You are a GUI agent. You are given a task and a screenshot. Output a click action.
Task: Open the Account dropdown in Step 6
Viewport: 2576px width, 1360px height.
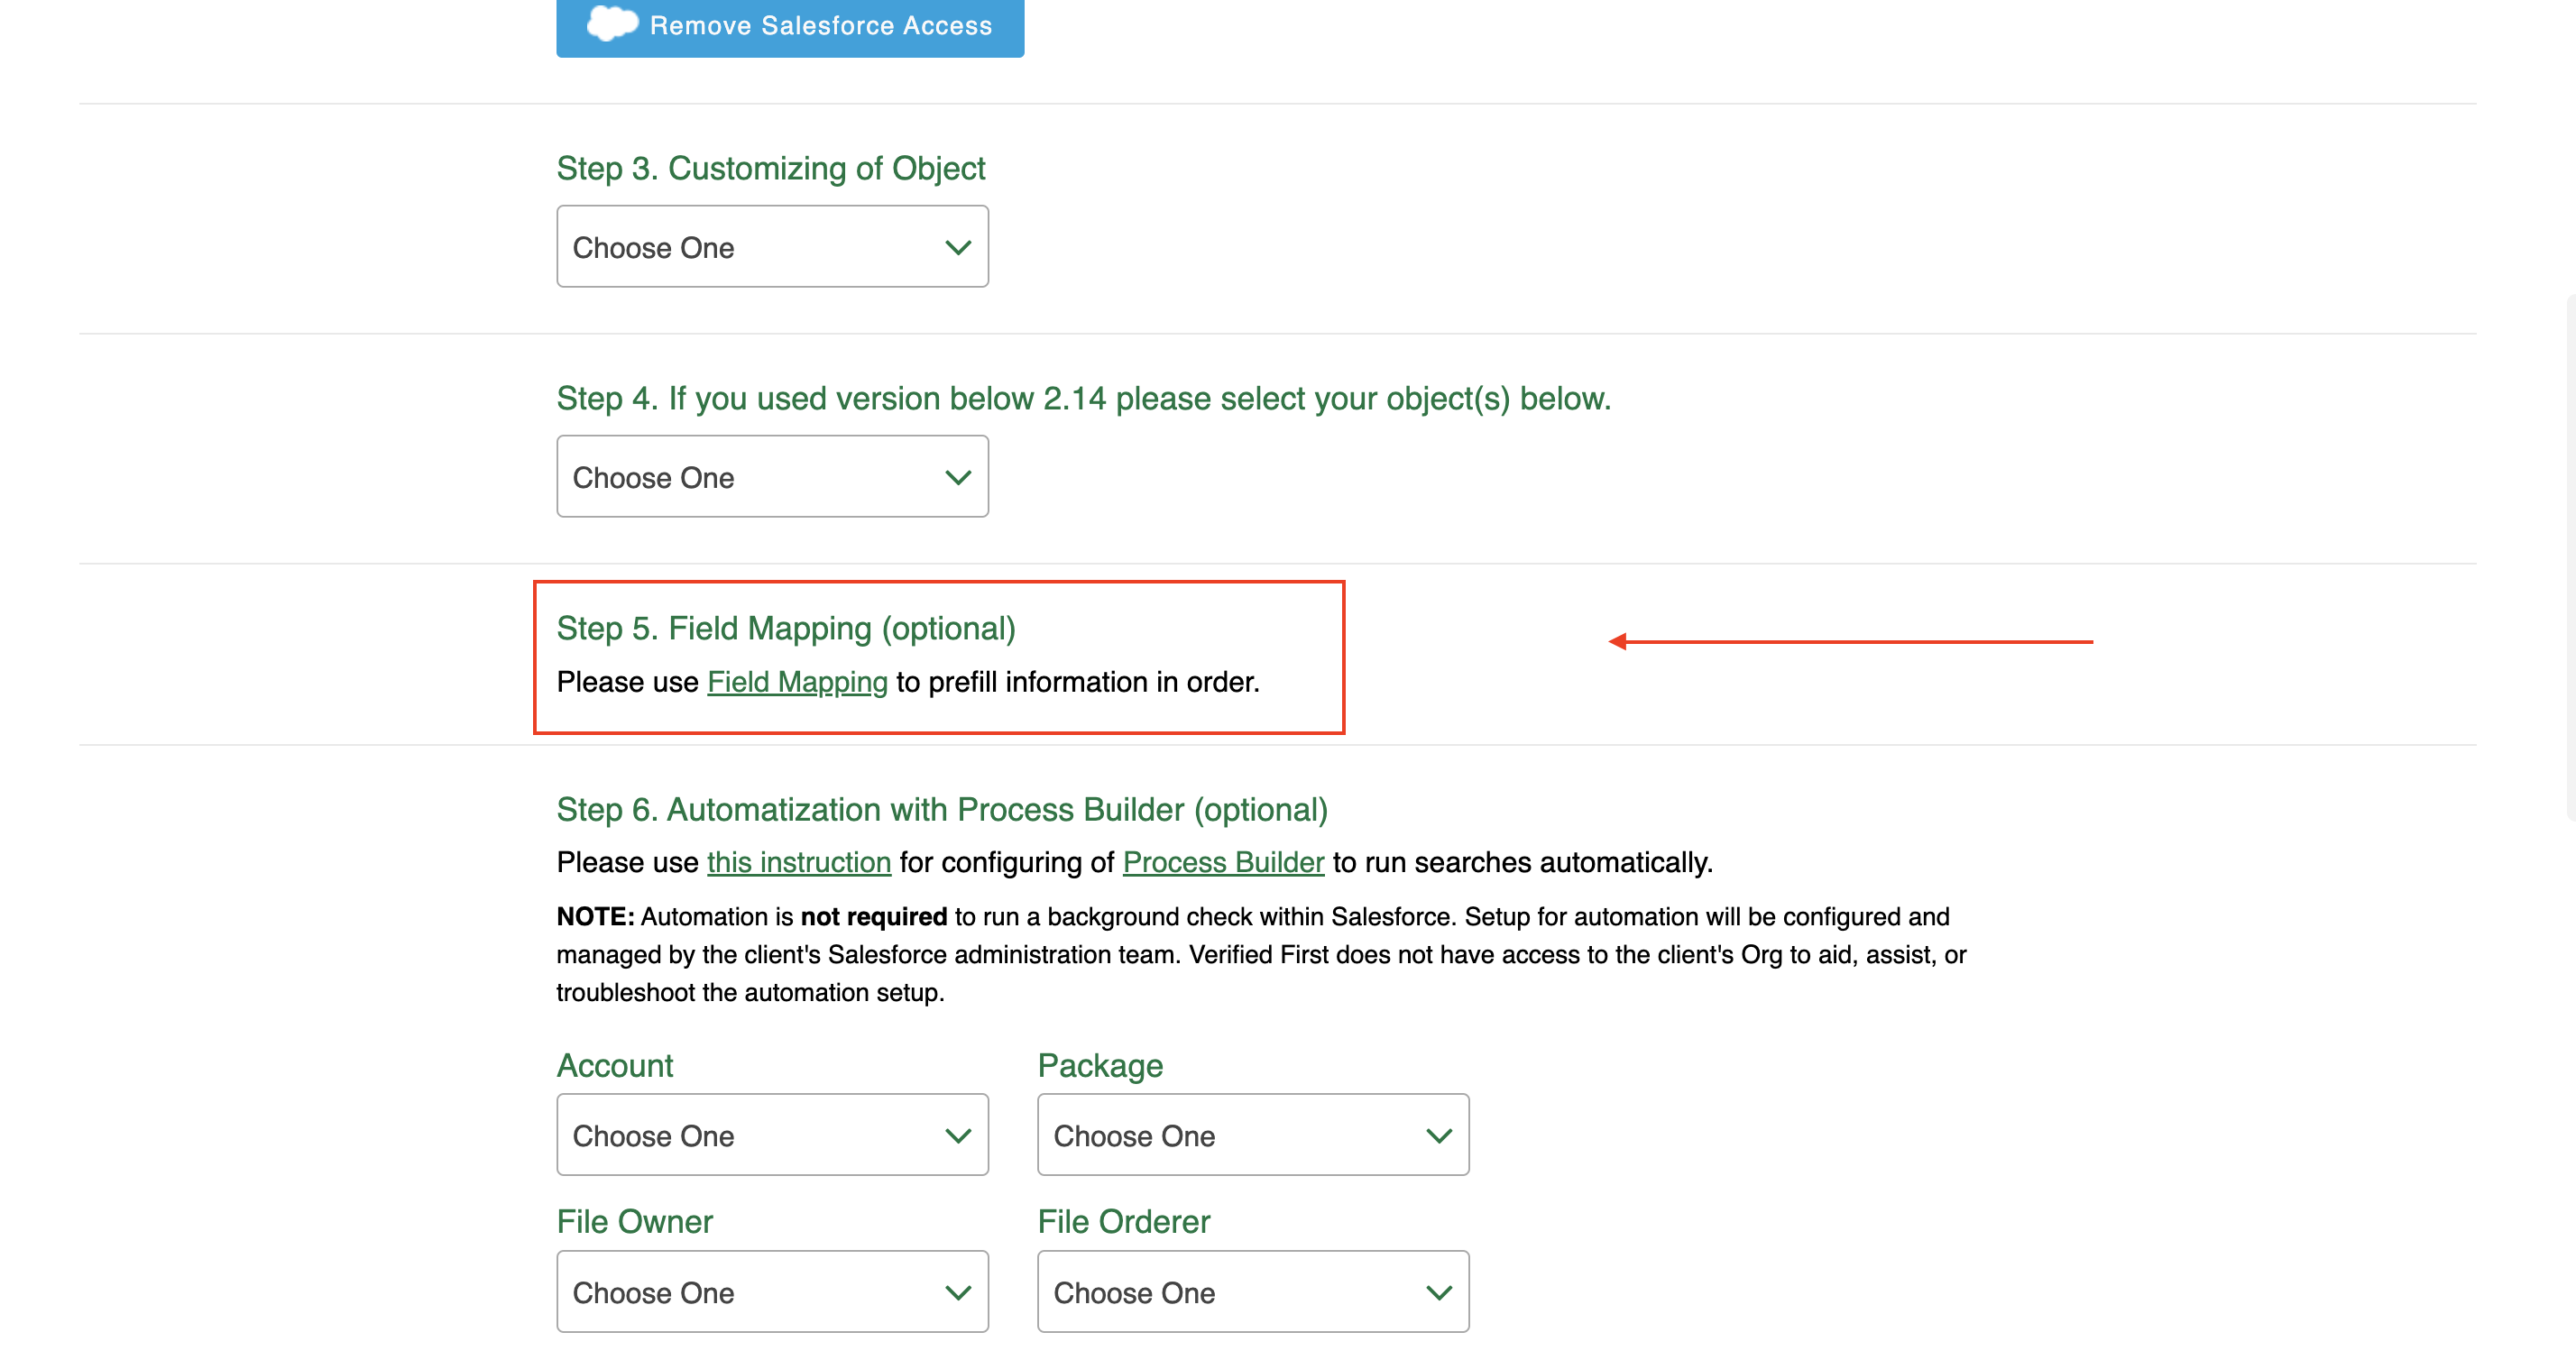point(770,1135)
